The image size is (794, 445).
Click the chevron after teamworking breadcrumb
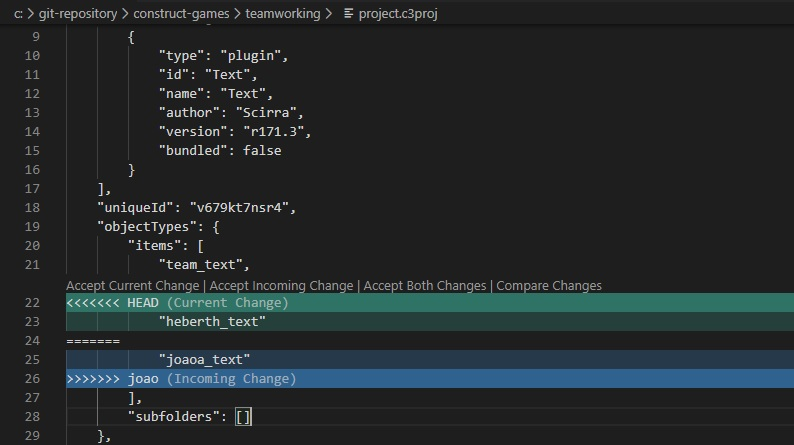click(x=329, y=14)
